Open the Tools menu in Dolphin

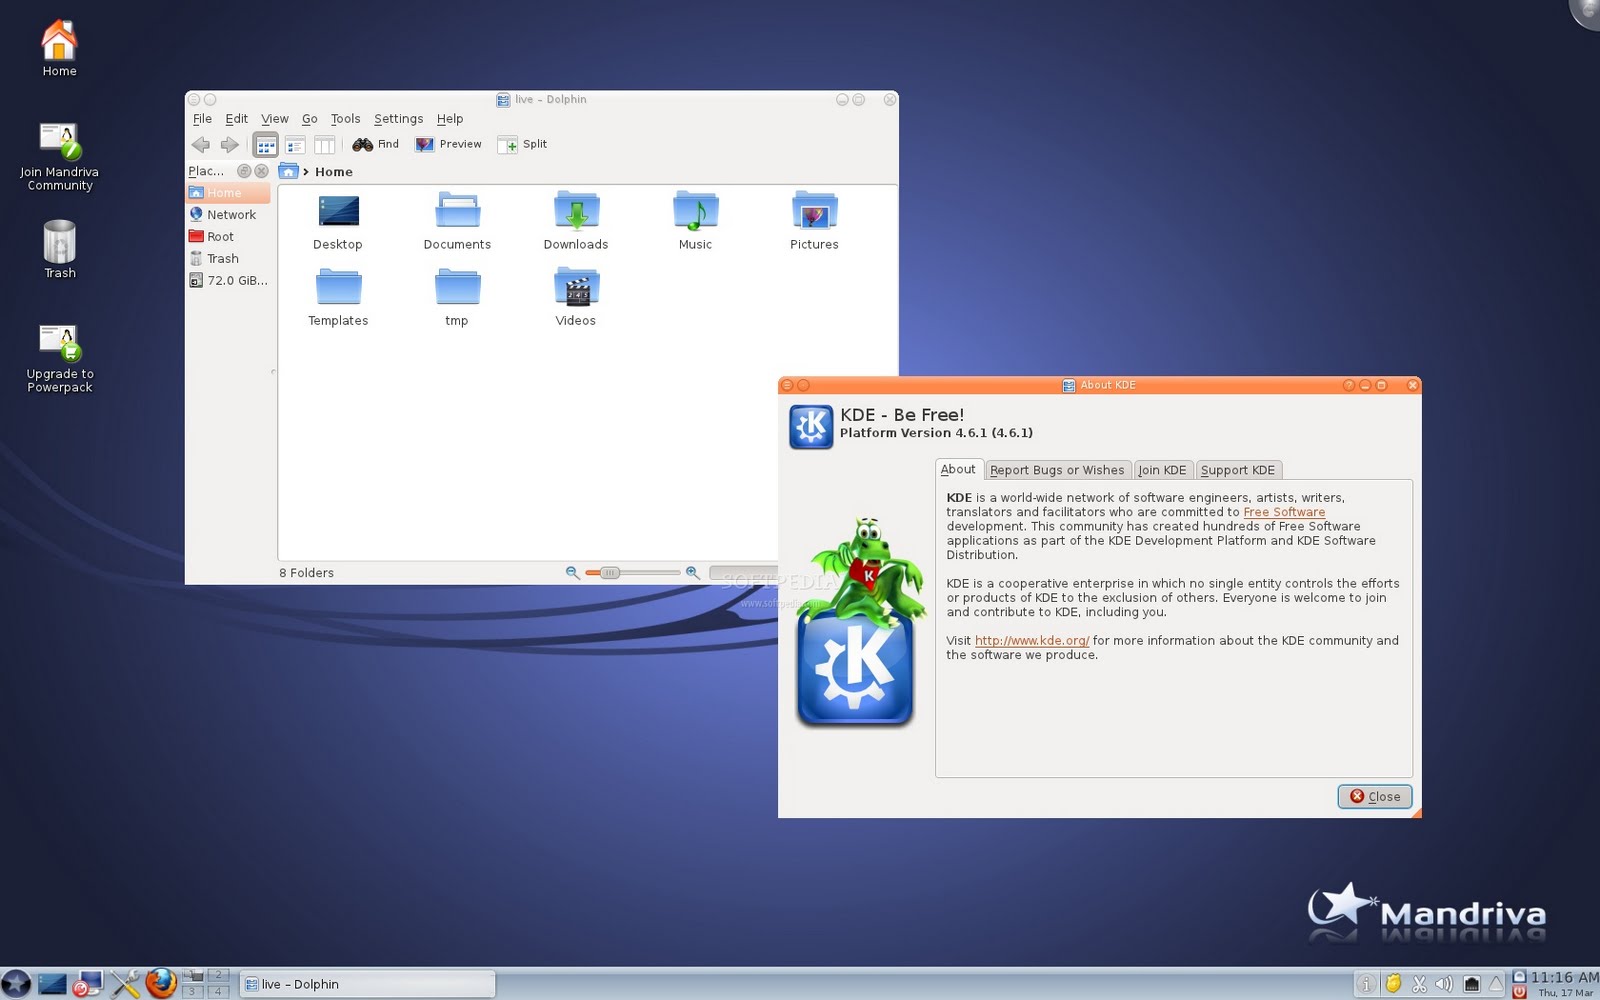pos(345,118)
